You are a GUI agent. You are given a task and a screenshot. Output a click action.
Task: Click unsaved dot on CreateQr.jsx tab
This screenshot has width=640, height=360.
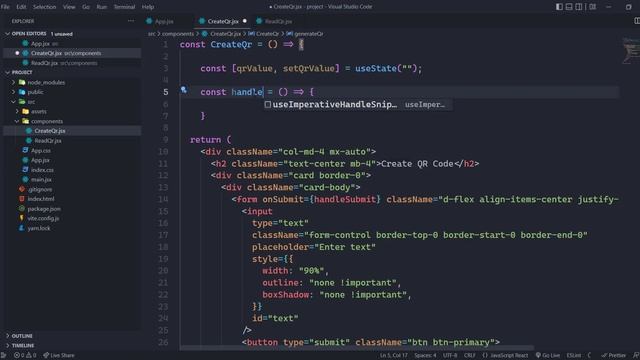pyautogui.click(x=245, y=21)
